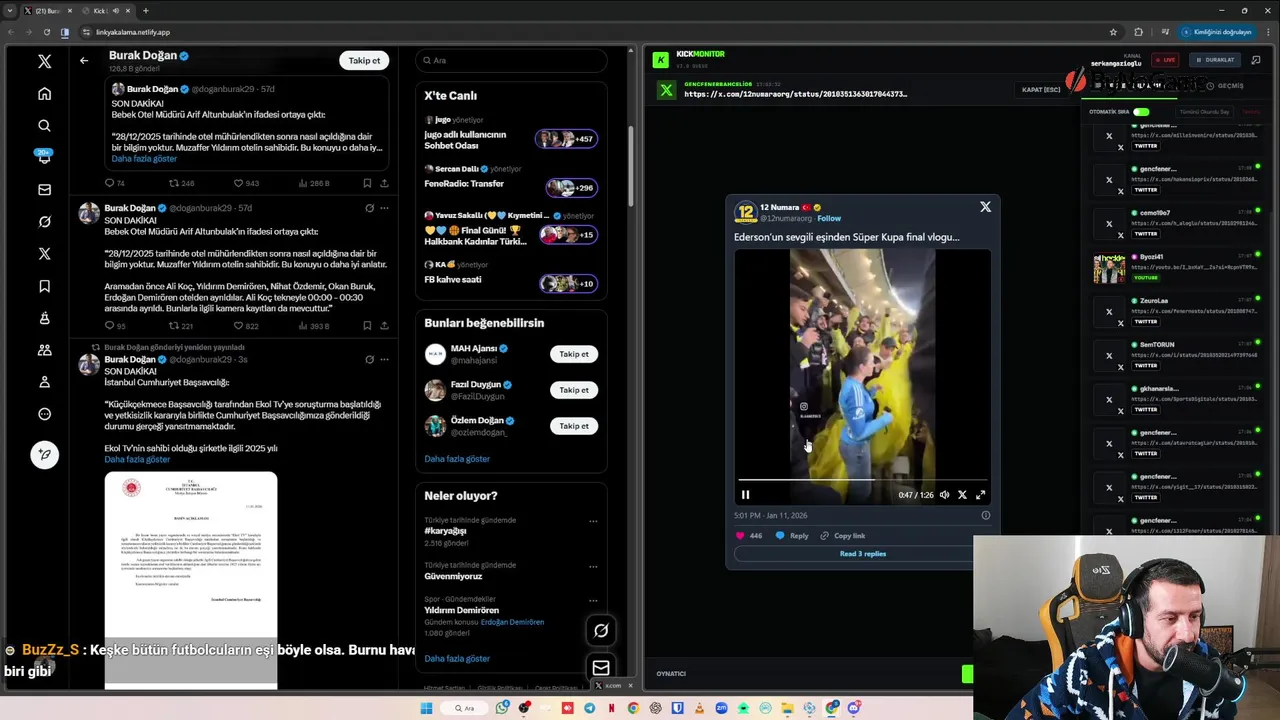Click the compose Post feather button
The image size is (1280, 720).
click(x=44, y=455)
